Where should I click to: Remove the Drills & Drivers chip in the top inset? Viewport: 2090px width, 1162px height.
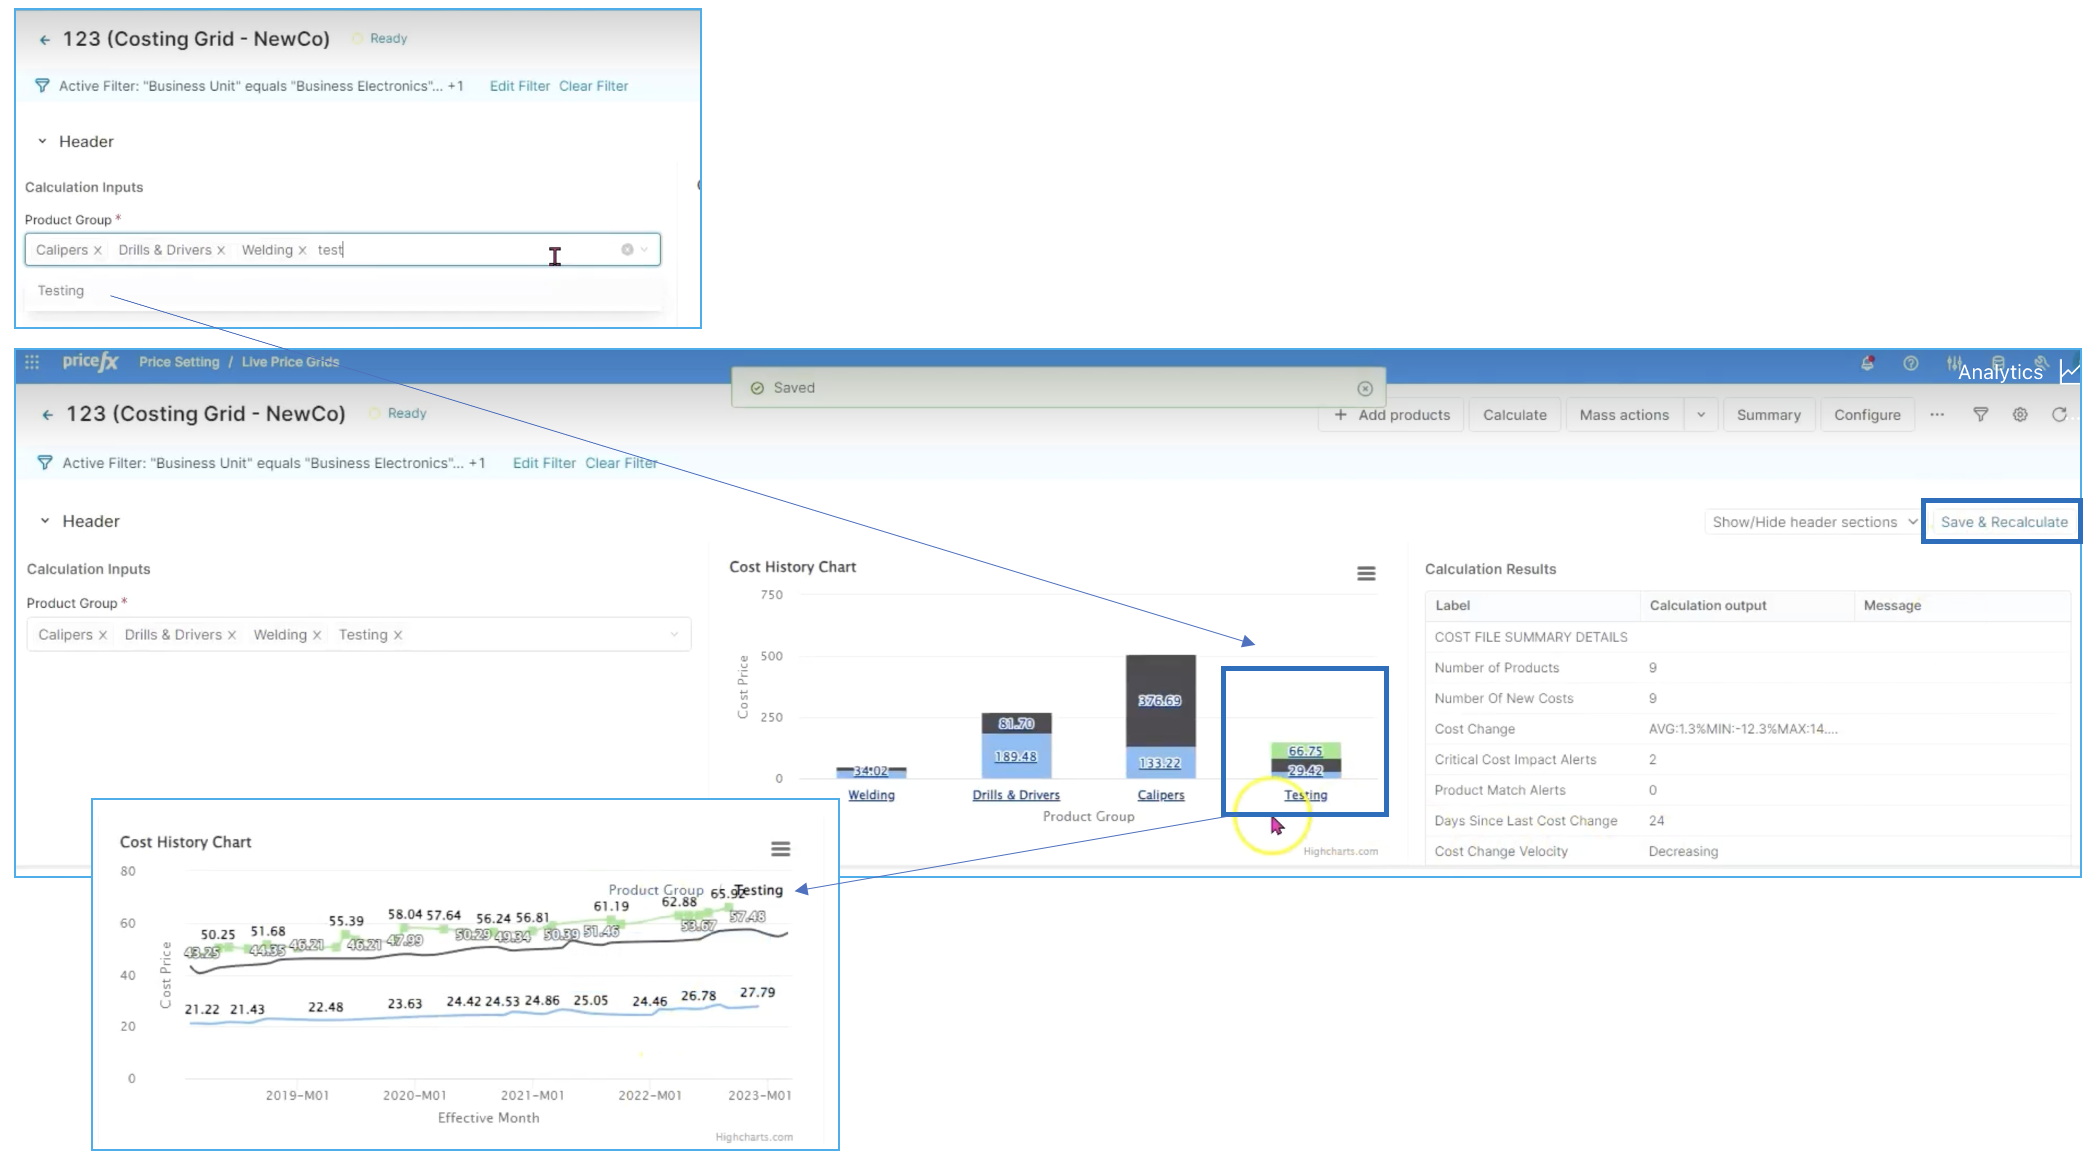tap(221, 250)
